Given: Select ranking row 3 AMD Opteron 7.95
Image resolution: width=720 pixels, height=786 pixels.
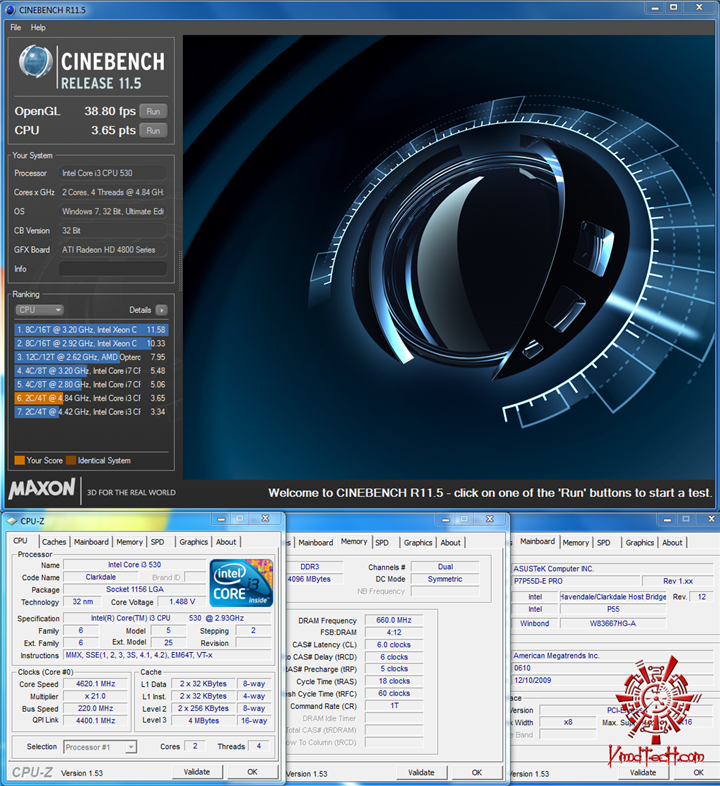Looking at the screenshot, I should (x=91, y=357).
